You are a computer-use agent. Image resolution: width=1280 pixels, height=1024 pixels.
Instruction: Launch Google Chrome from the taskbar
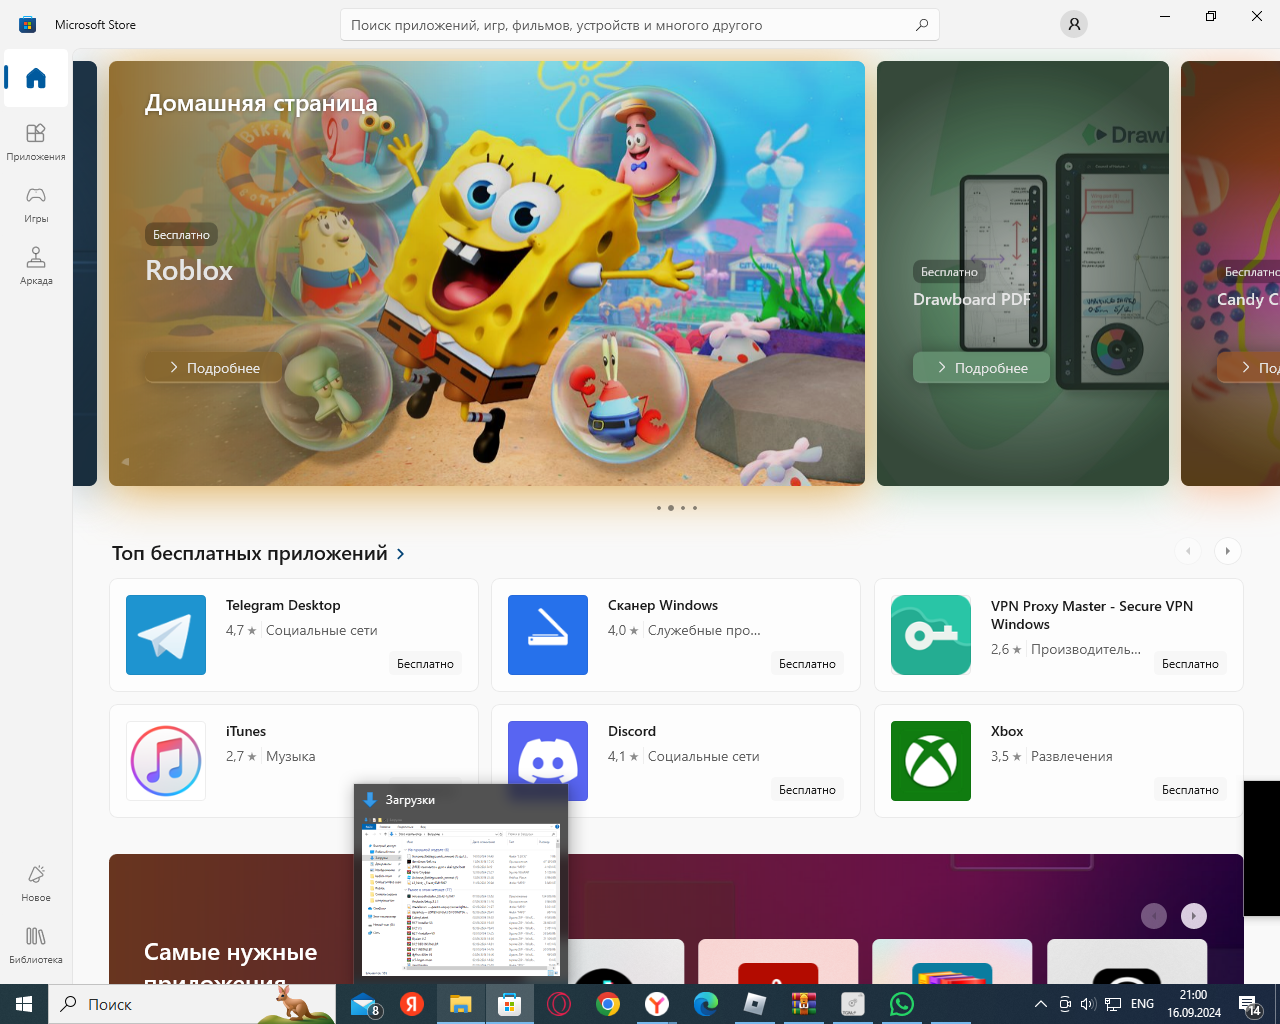pyautogui.click(x=608, y=1004)
